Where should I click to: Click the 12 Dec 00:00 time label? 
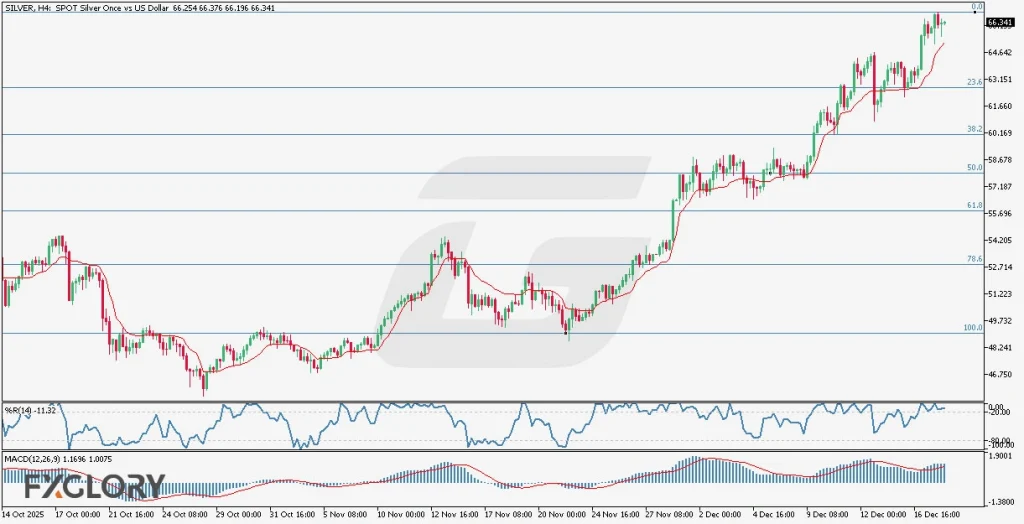click(882, 514)
